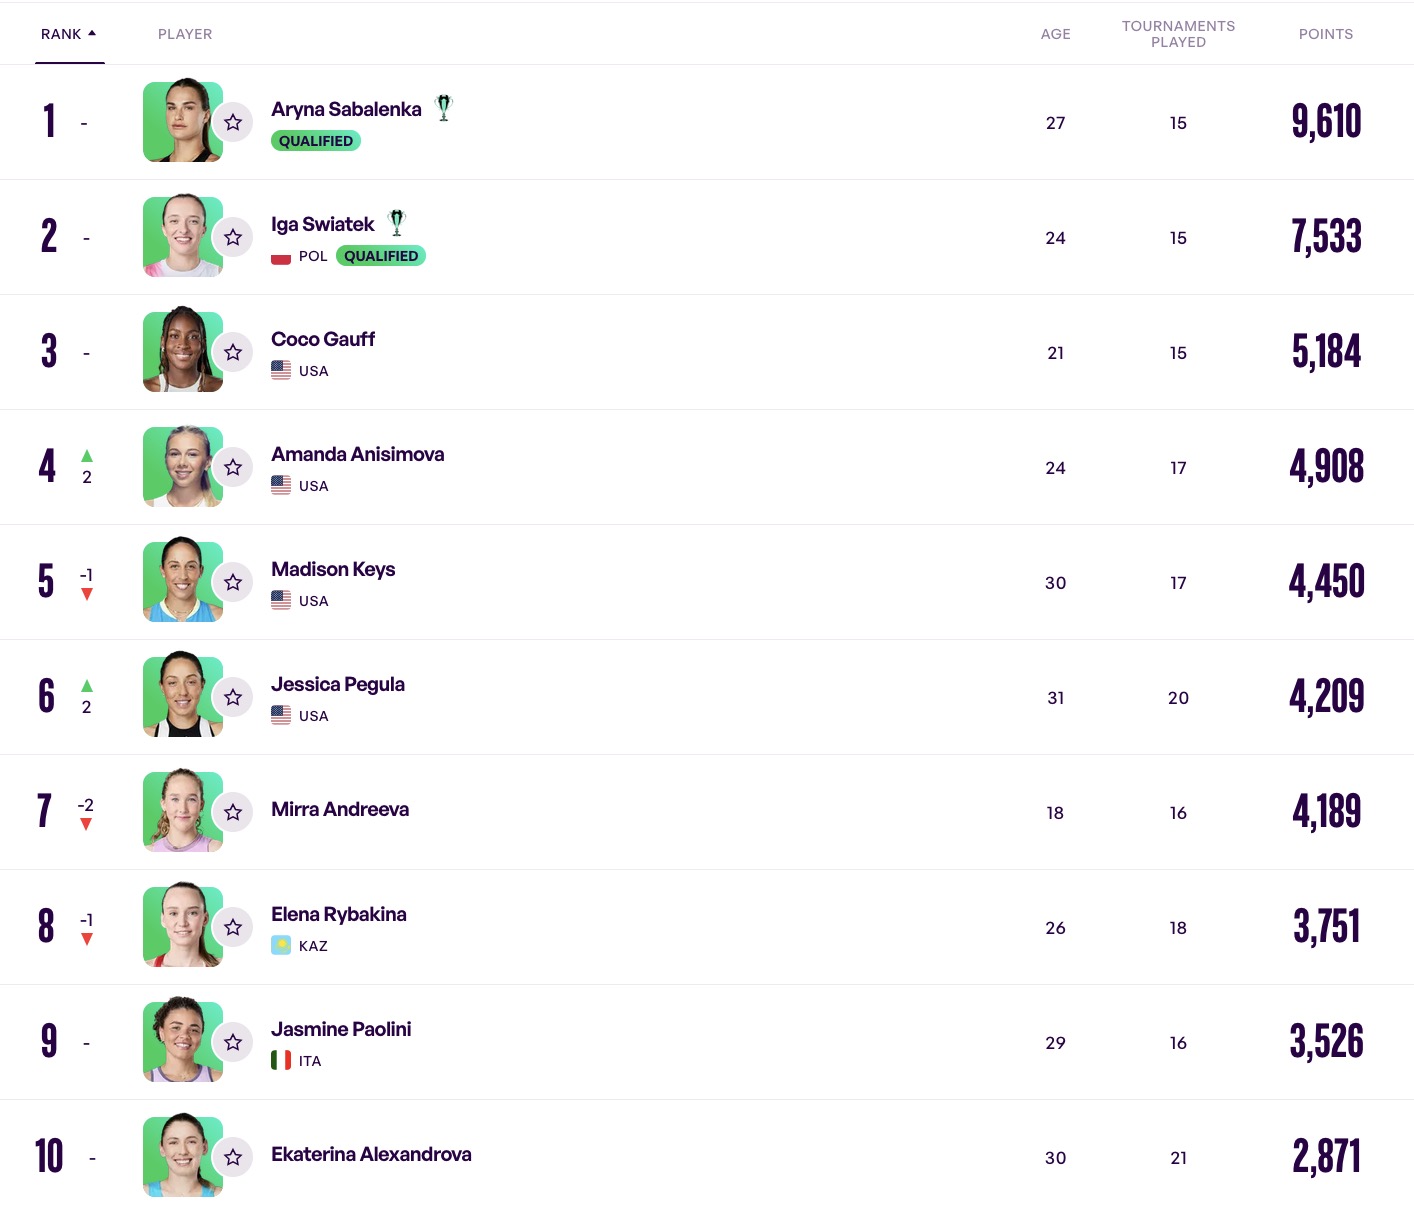This screenshot has height=1214, width=1414.
Task: Toggle favorite star for Iga Swiatek
Action: coord(233,237)
